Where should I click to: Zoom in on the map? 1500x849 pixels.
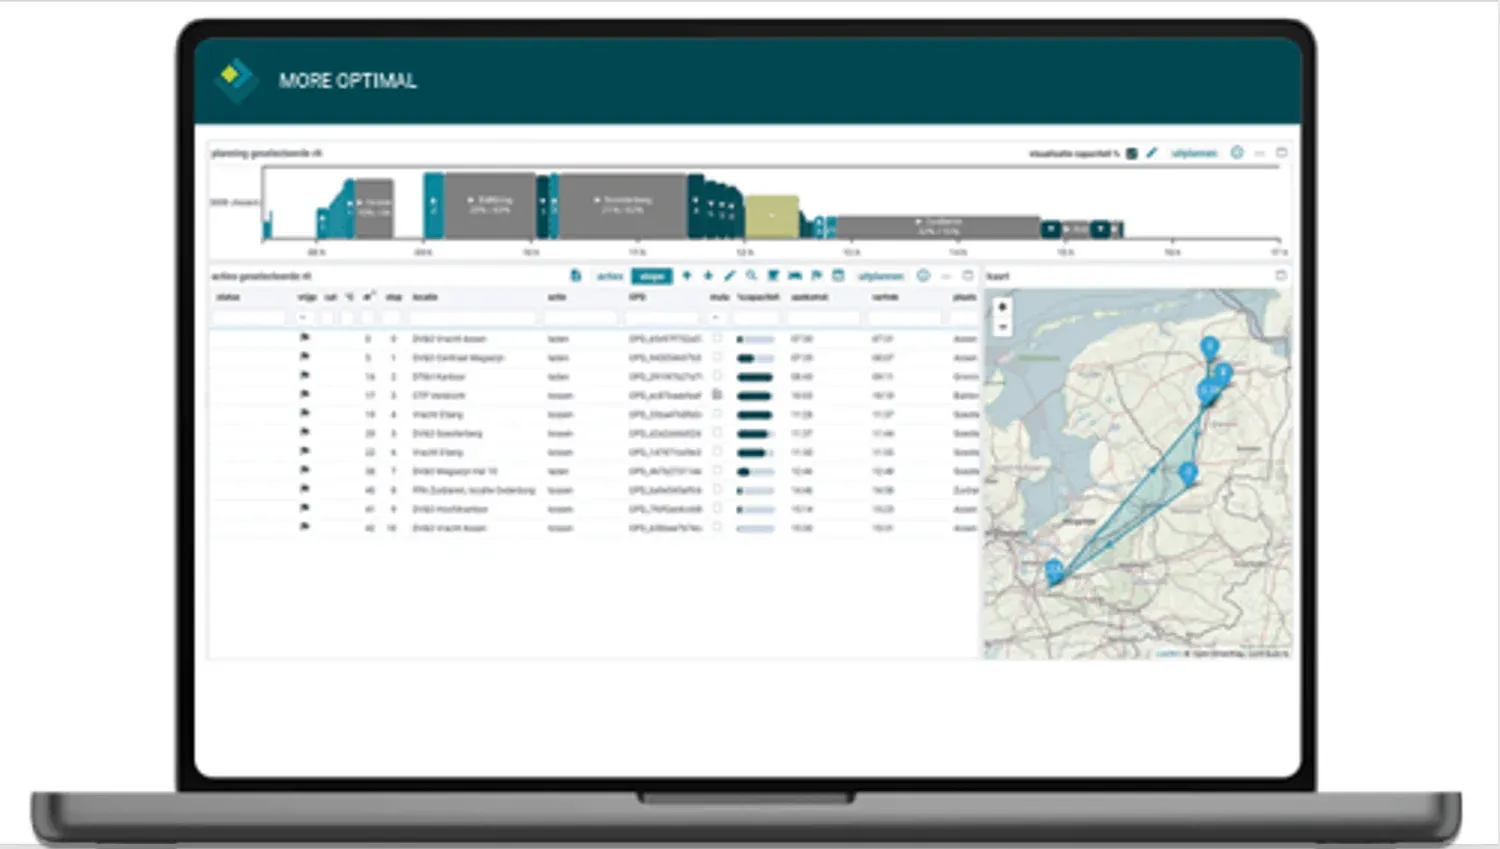[x=1002, y=308]
